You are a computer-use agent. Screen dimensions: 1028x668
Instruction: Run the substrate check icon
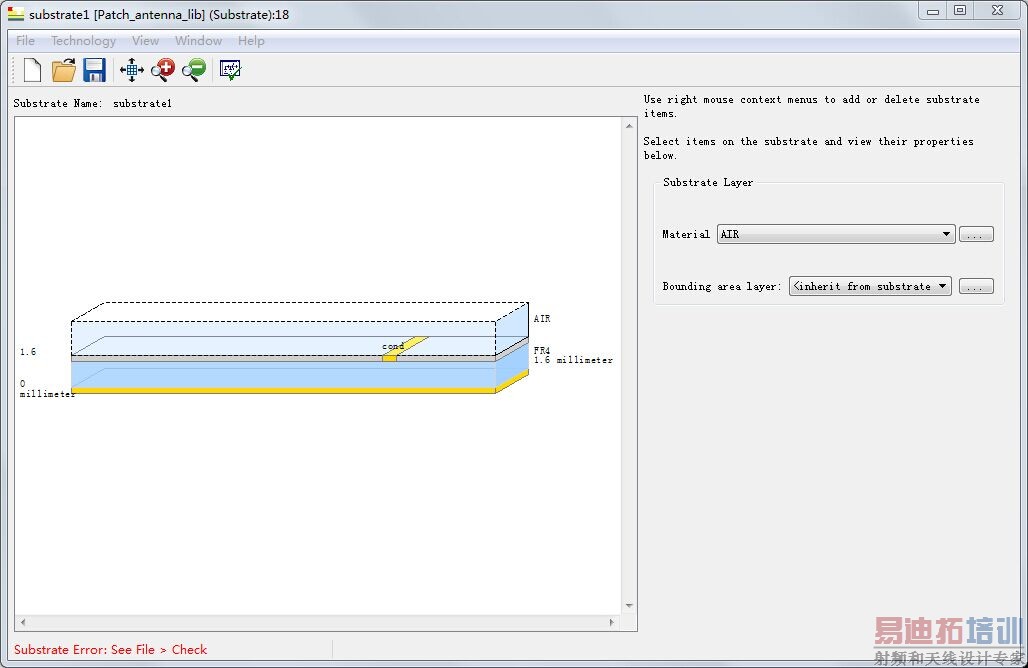pyautogui.click(x=230, y=70)
